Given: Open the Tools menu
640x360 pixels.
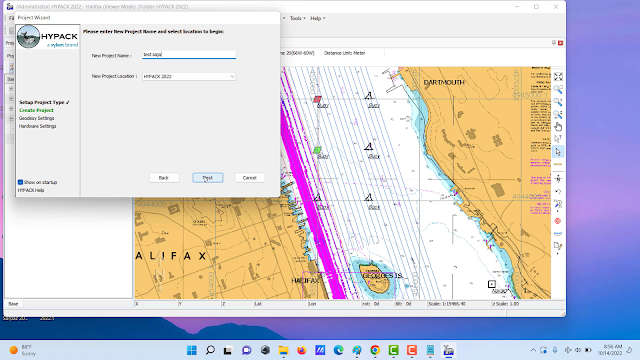Looking at the screenshot, I should point(298,18).
